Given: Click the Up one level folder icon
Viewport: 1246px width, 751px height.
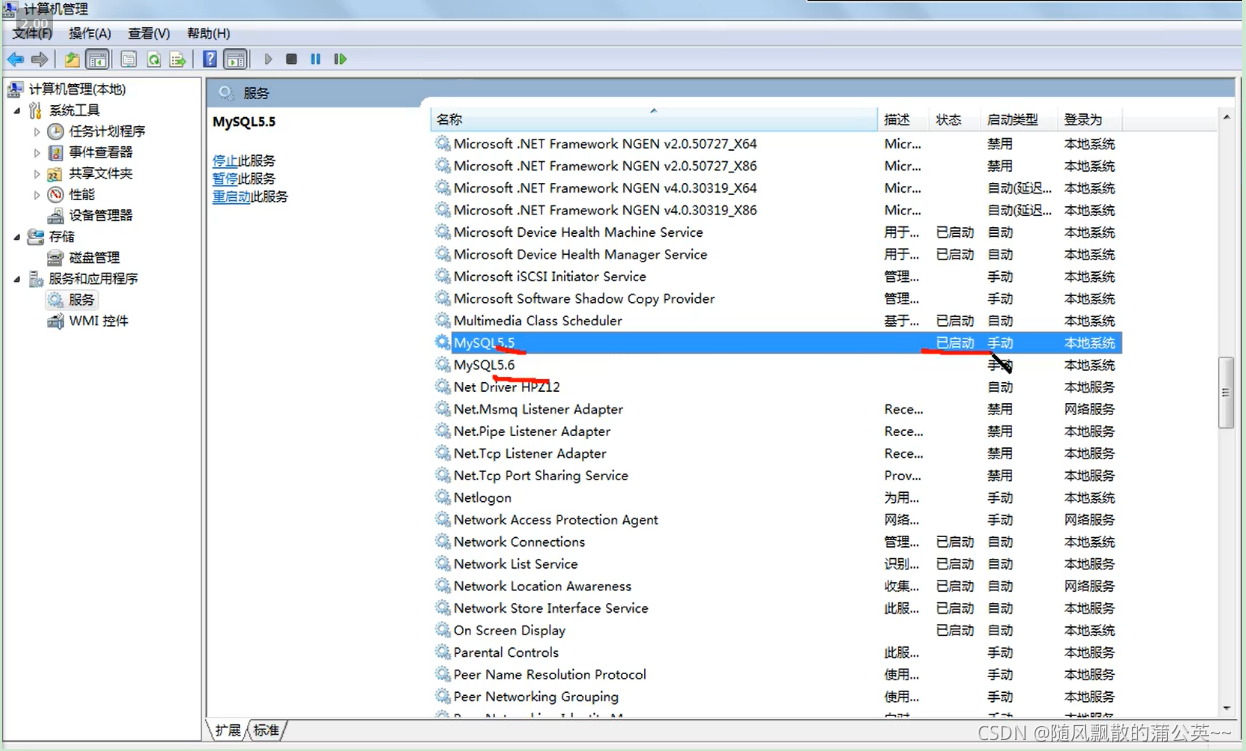Looking at the screenshot, I should (72, 59).
